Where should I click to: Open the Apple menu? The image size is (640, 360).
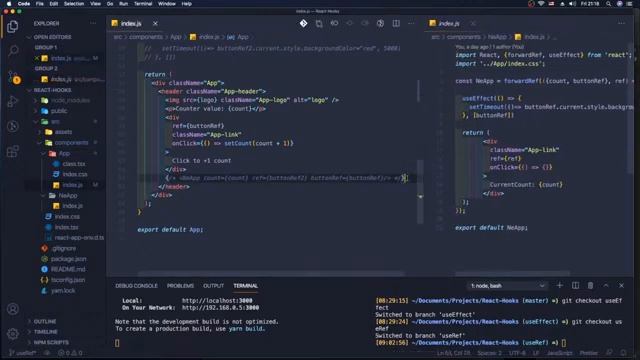pyautogui.click(x=9, y=4)
